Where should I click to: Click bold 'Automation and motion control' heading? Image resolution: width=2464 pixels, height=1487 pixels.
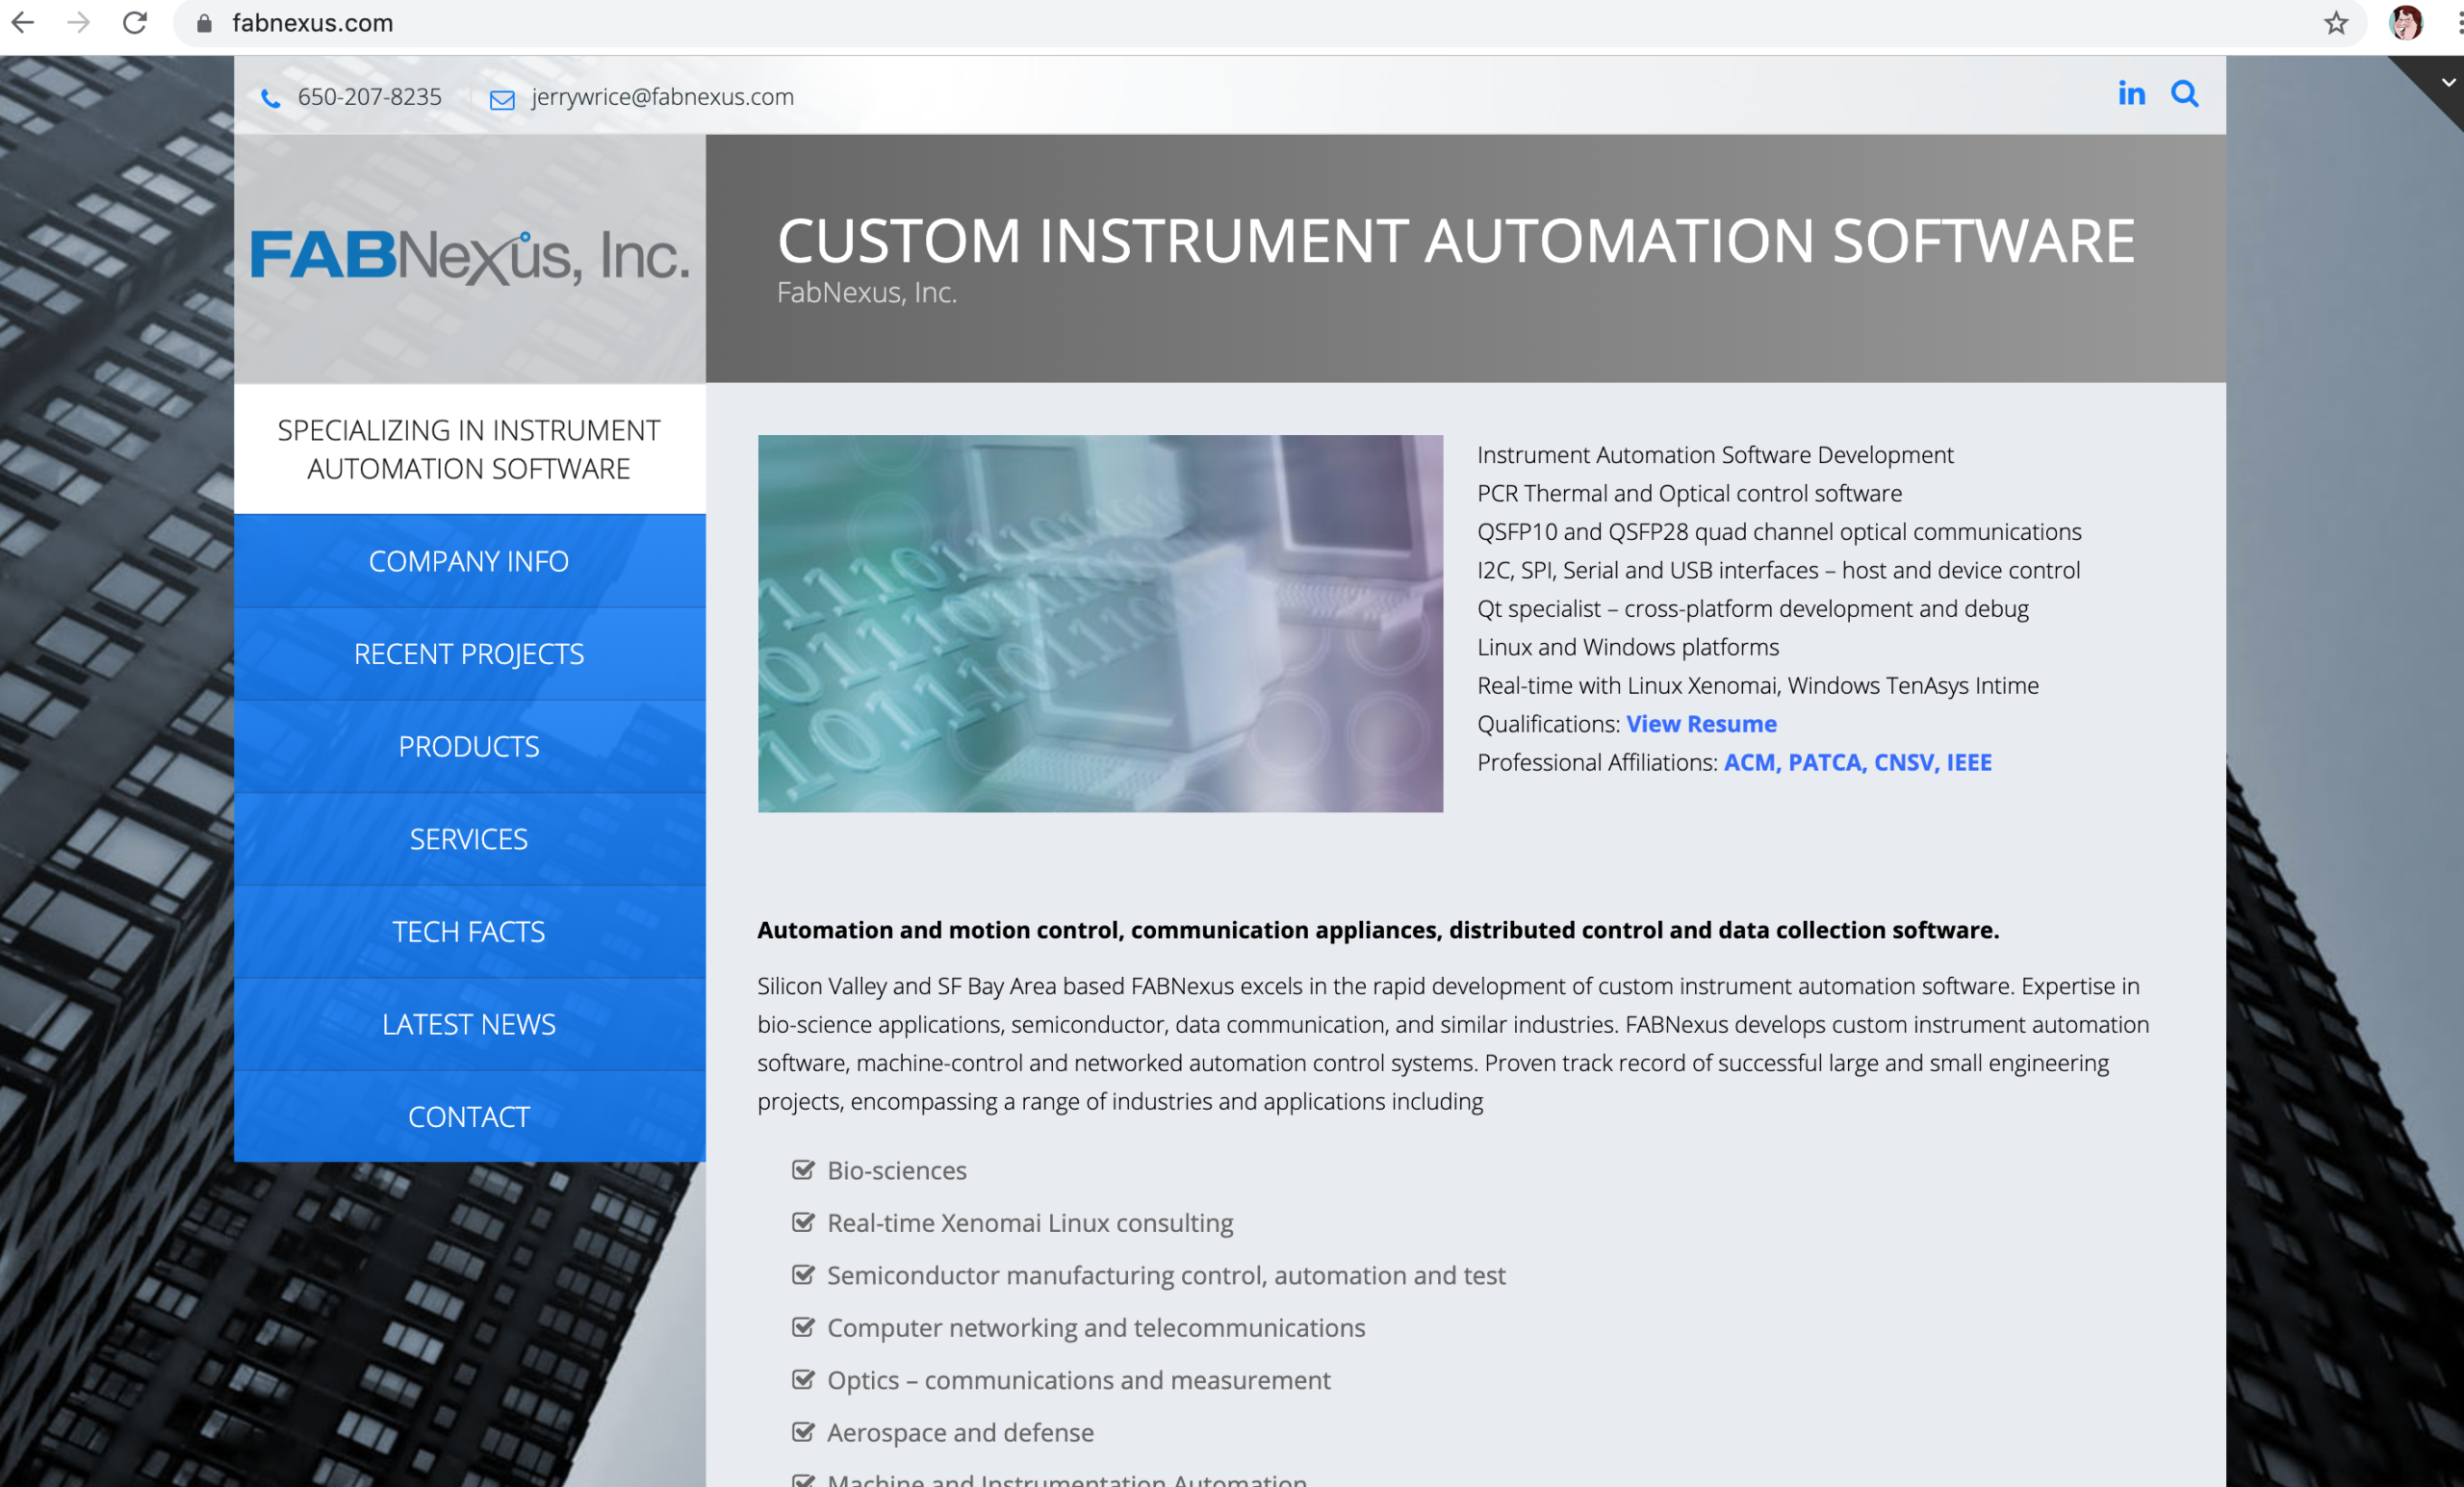pyautogui.click(x=1378, y=930)
